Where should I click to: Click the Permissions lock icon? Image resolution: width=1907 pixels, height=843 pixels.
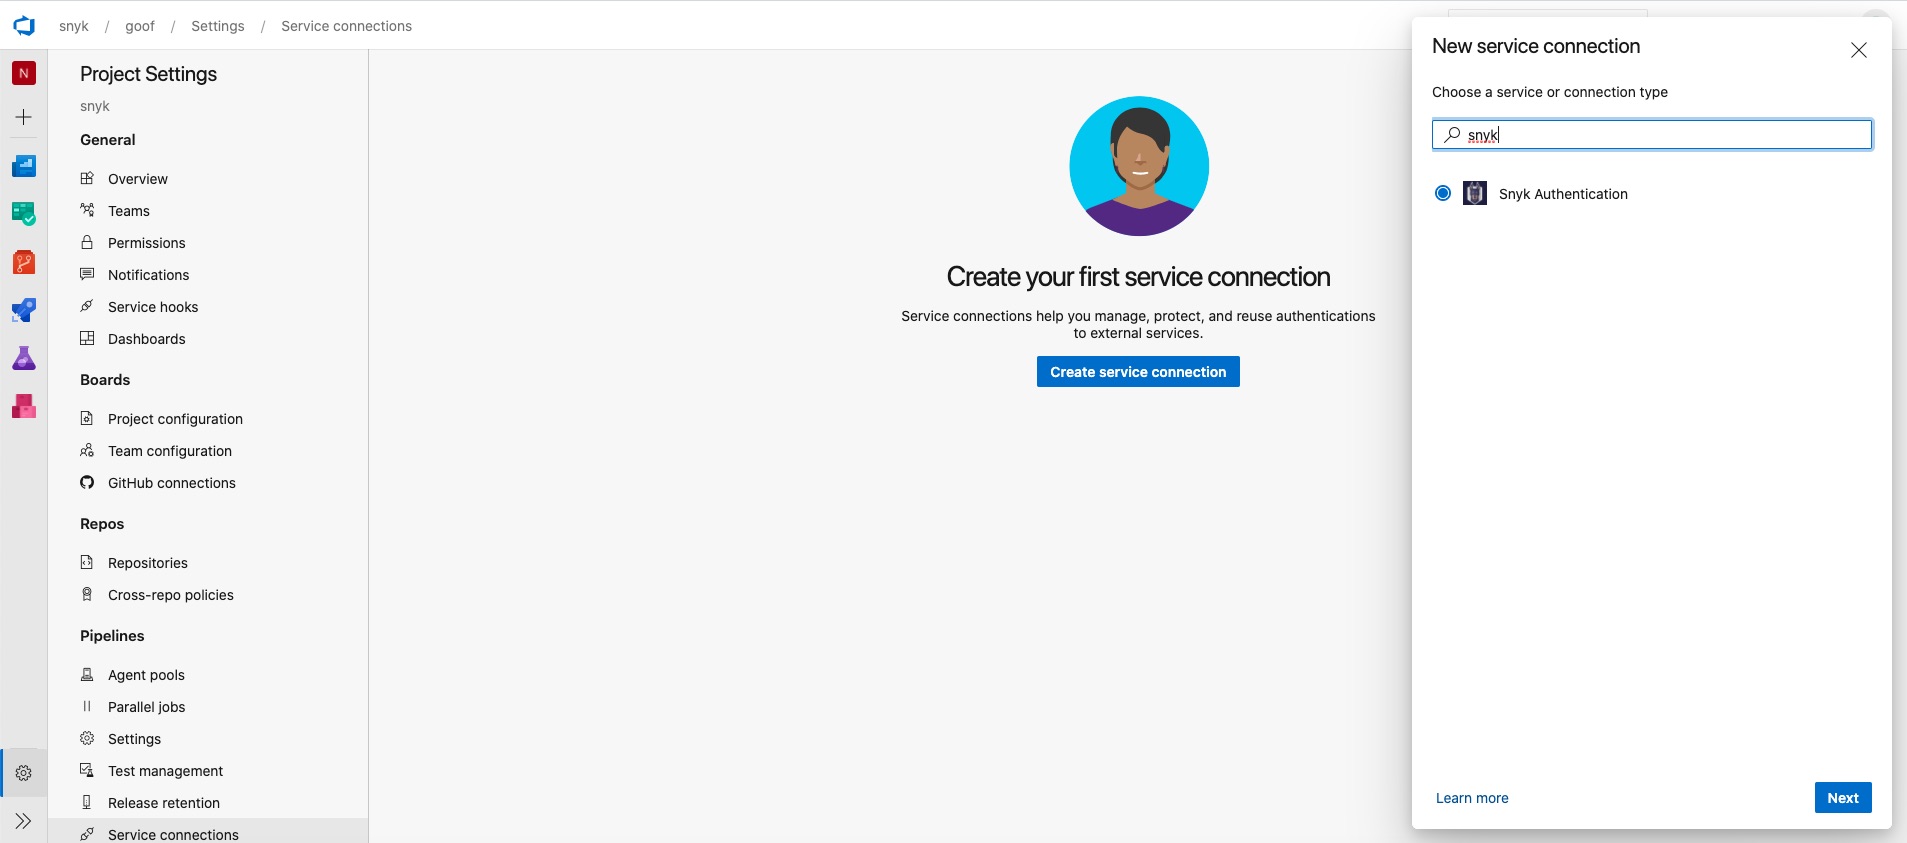point(87,242)
